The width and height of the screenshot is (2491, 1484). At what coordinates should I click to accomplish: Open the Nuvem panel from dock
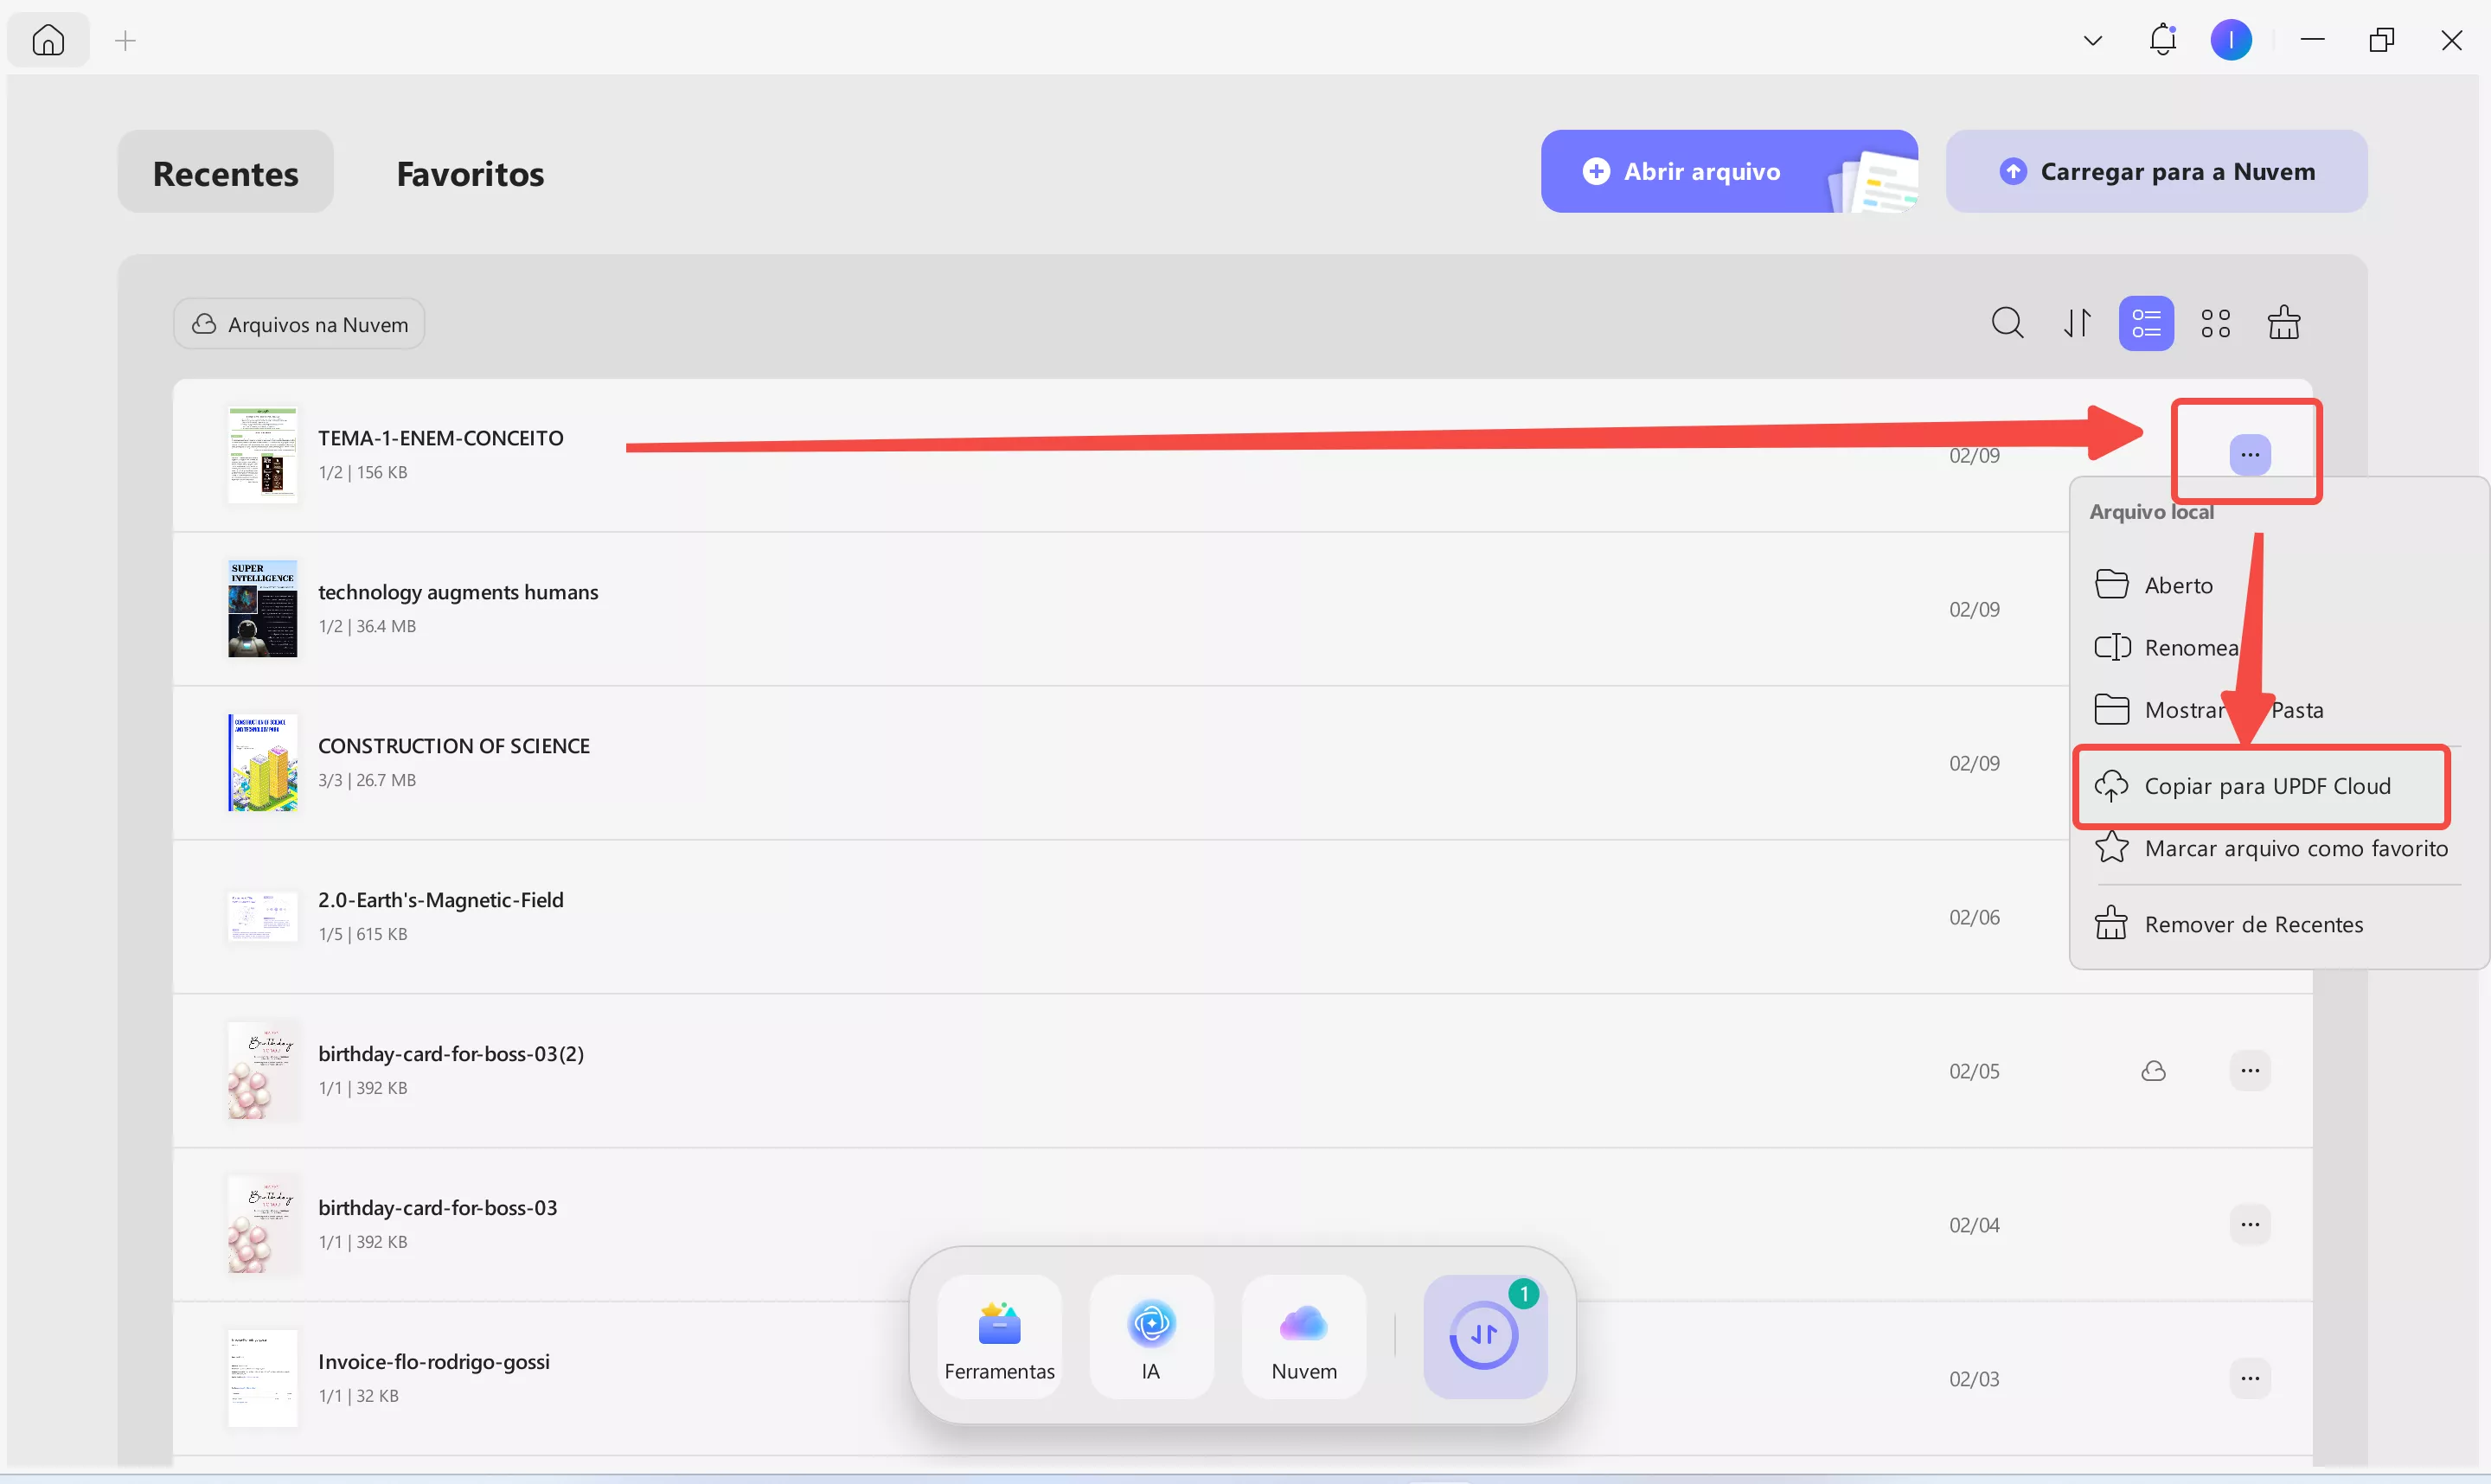click(1303, 1337)
